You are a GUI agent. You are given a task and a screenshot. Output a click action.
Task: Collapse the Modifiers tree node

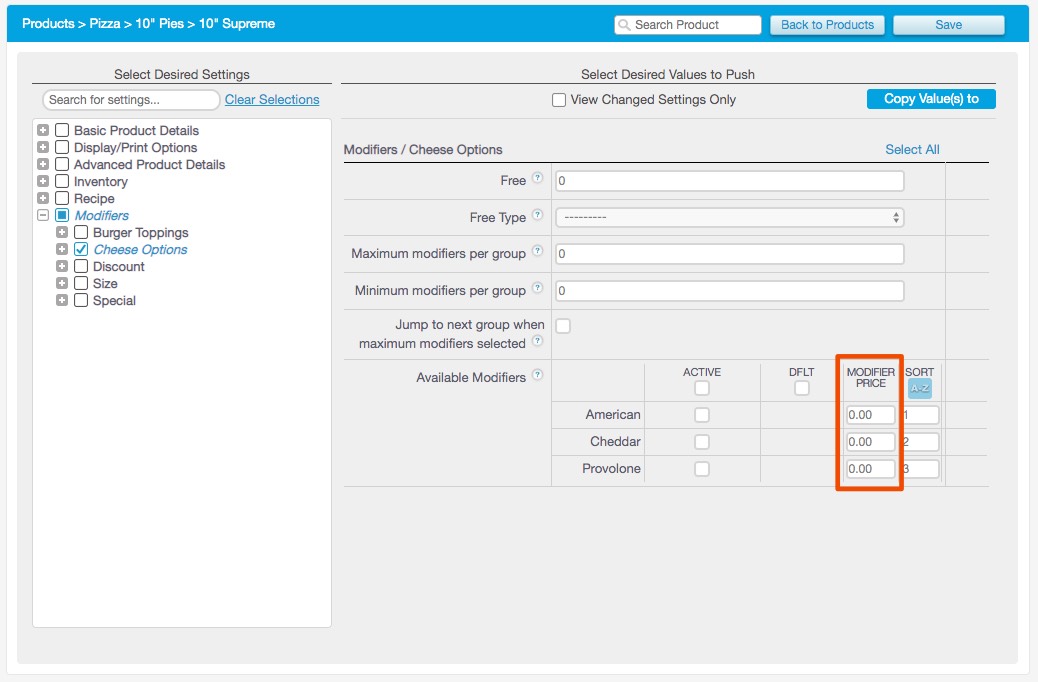point(43,216)
